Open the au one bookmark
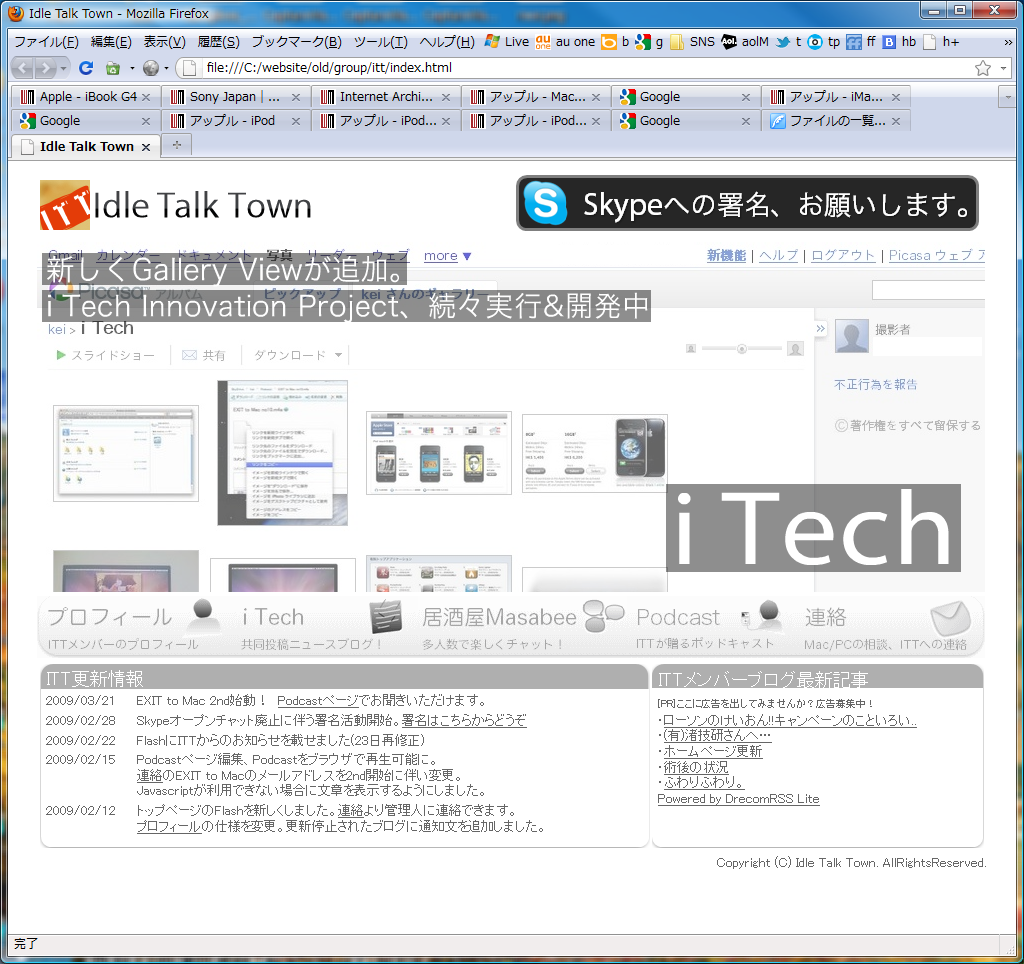This screenshot has height=964, width=1024. click(x=566, y=42)
